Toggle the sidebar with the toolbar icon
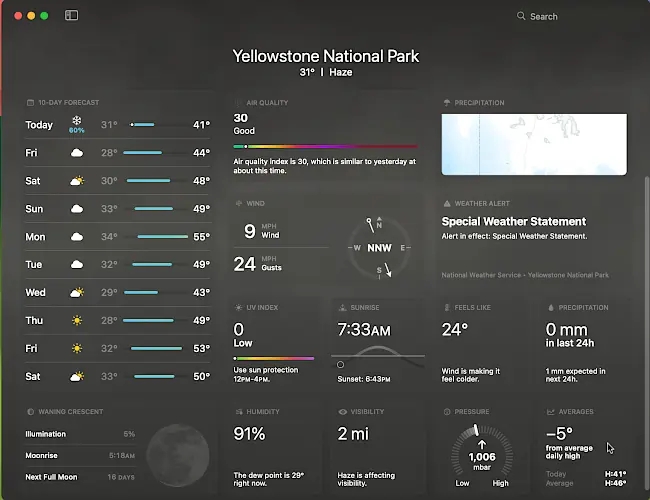This screenshot has width=650, height=500. 71,16
